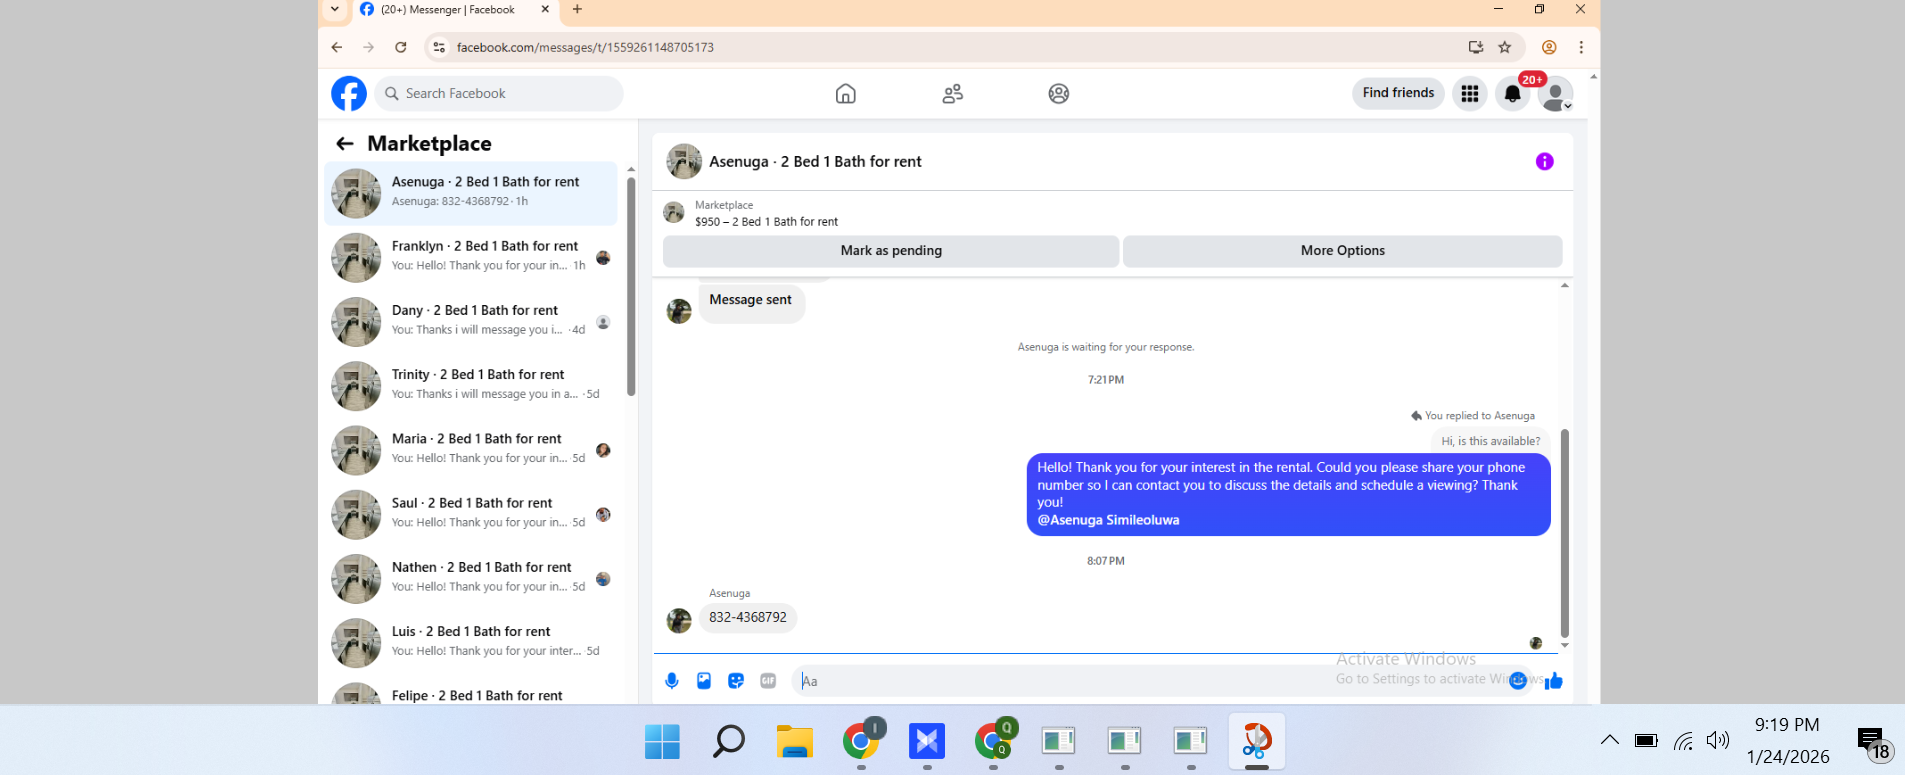
Task: Open the Felipe 2 Bed 1 Bath conversation
Action: 471,693
